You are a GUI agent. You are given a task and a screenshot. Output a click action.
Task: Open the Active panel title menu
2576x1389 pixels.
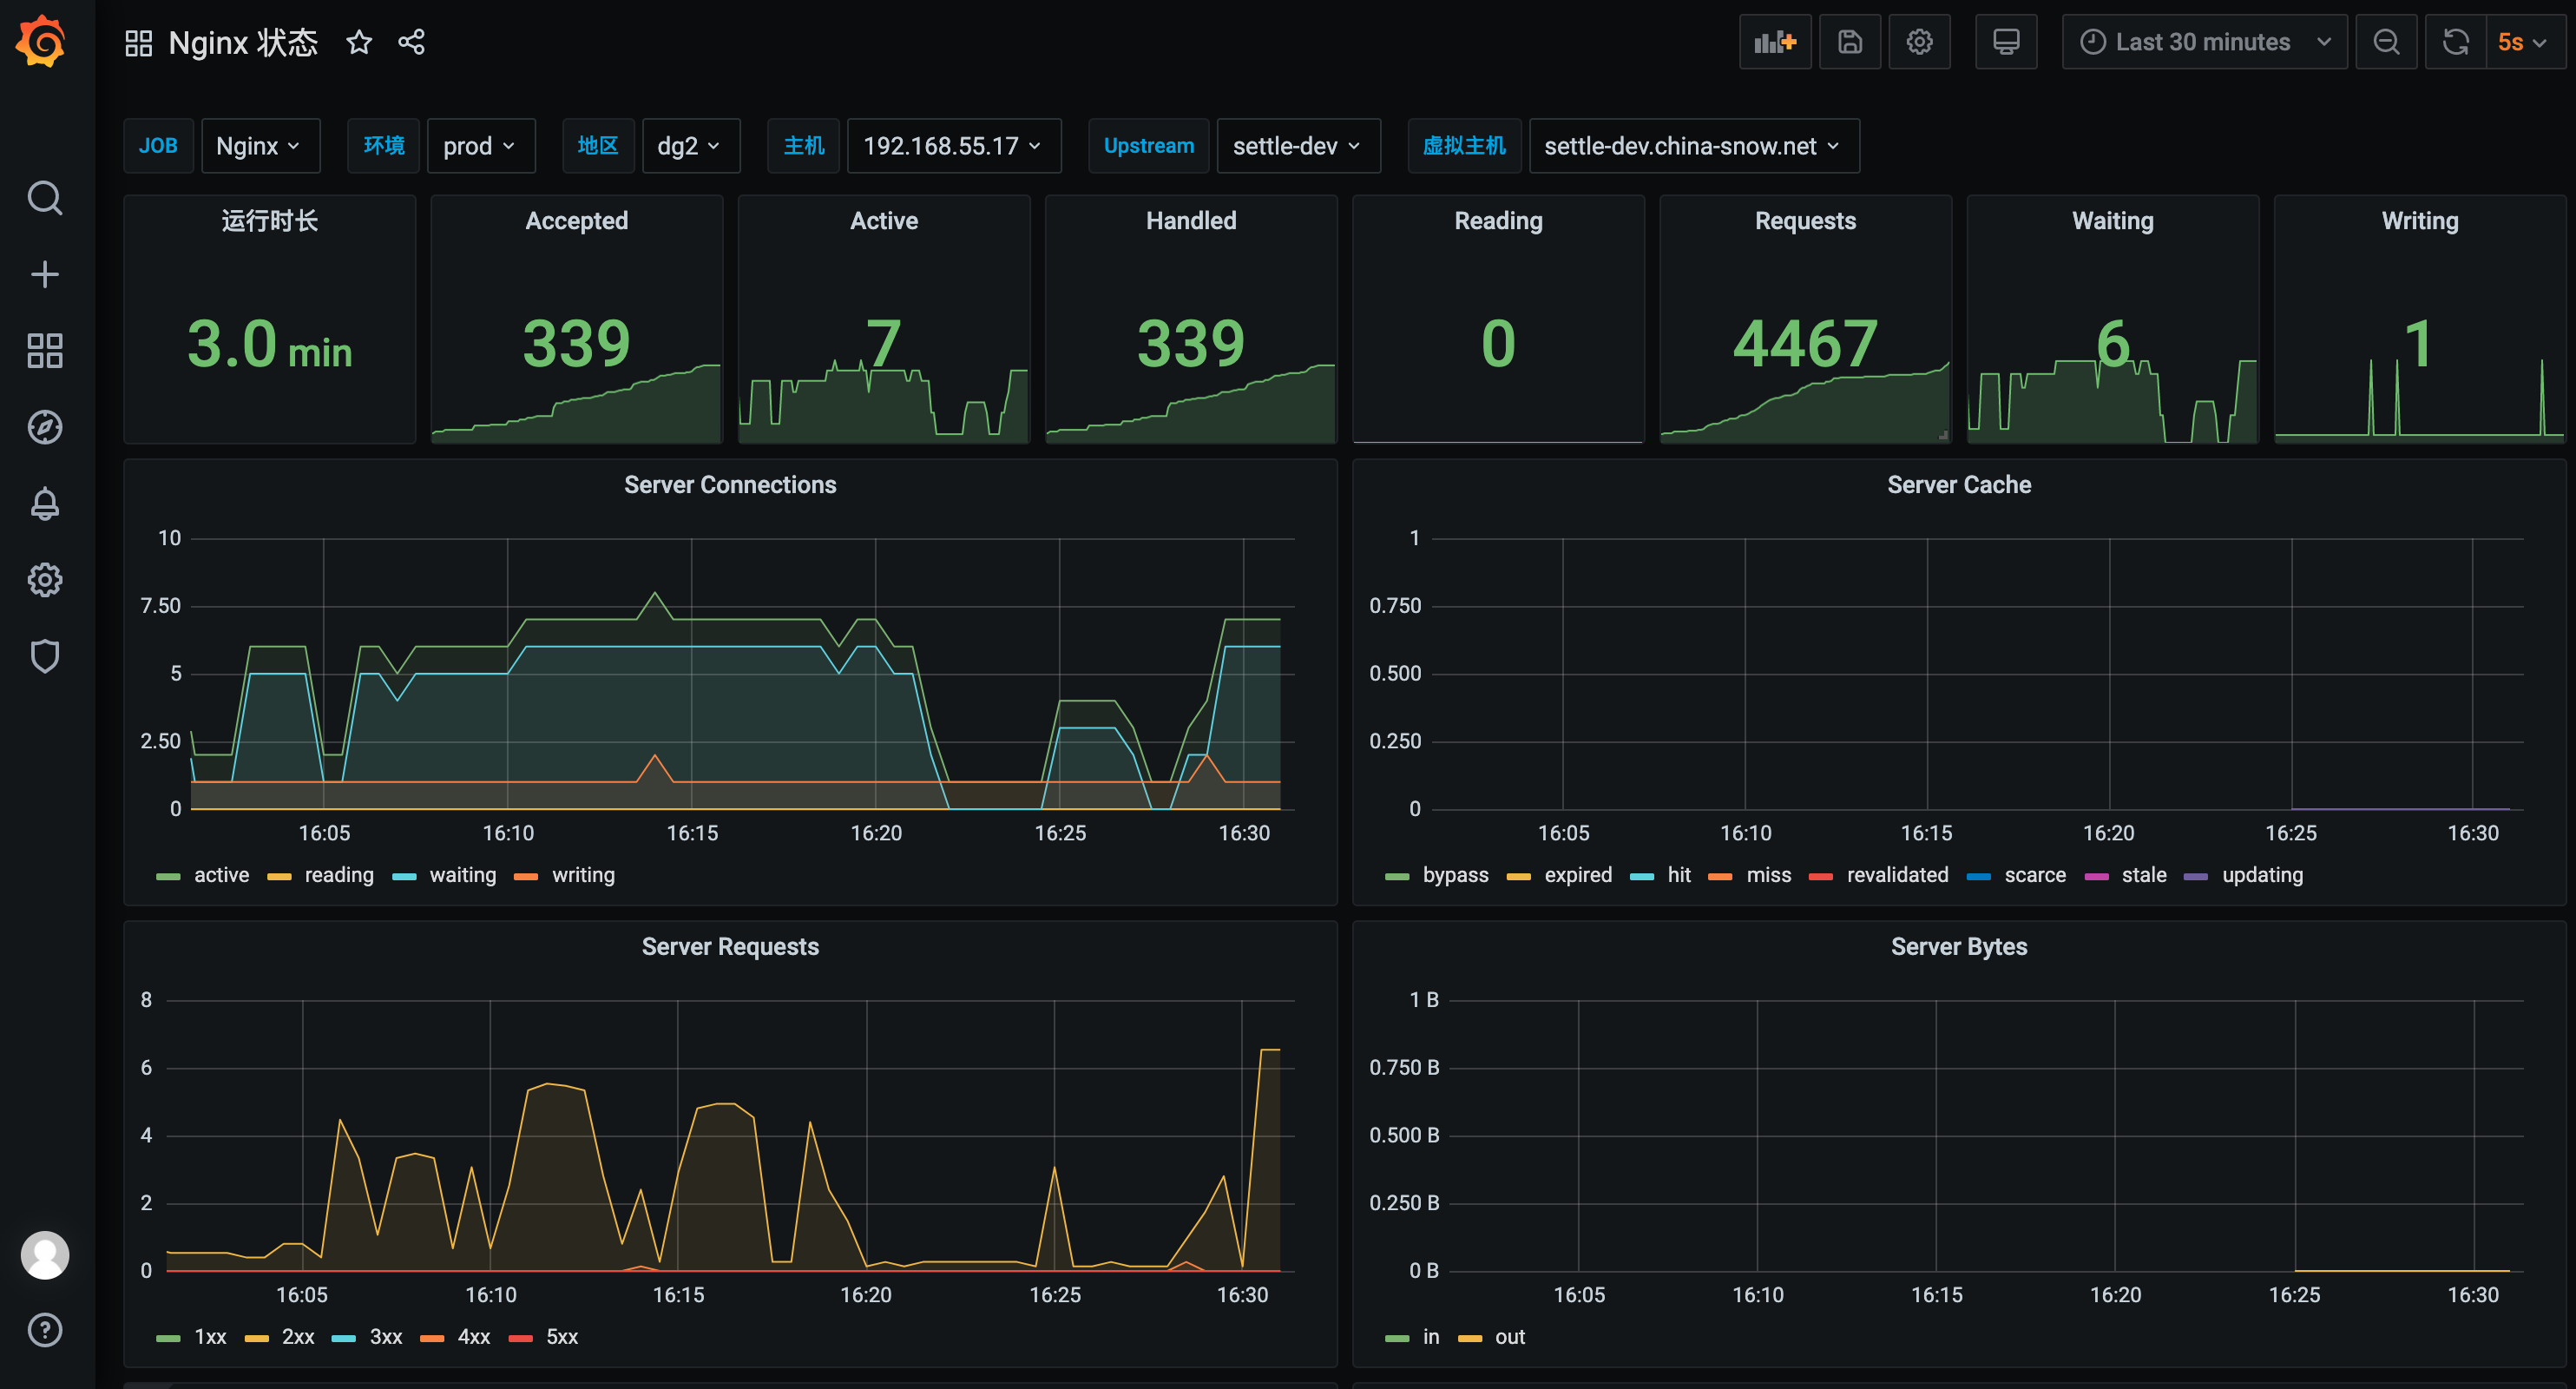click(884, 221)
